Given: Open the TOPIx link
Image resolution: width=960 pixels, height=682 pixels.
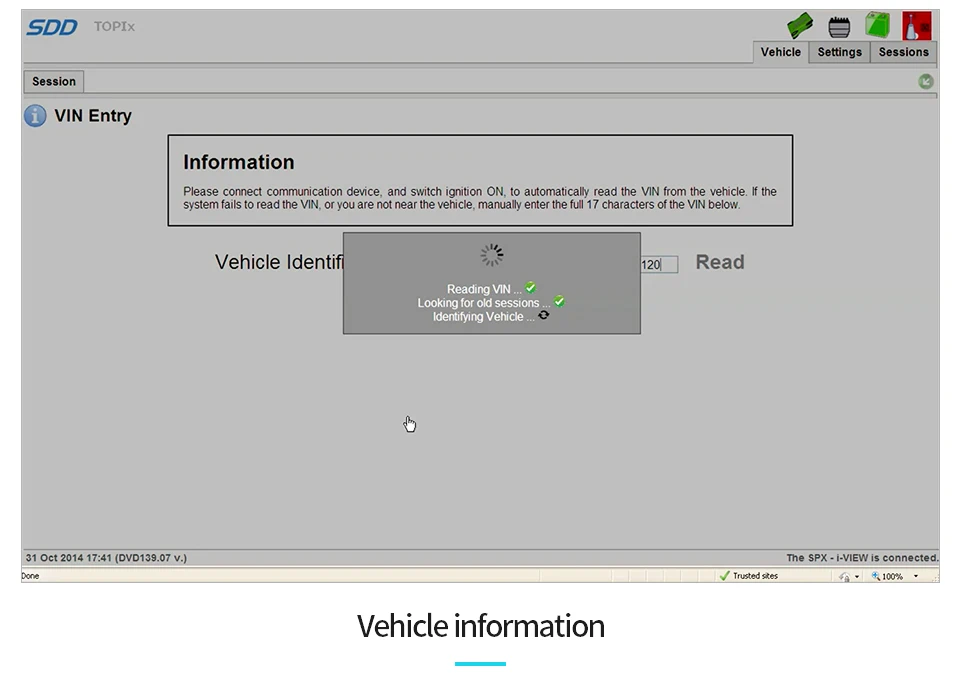Looking at the screenshot, I should point(114,26).
